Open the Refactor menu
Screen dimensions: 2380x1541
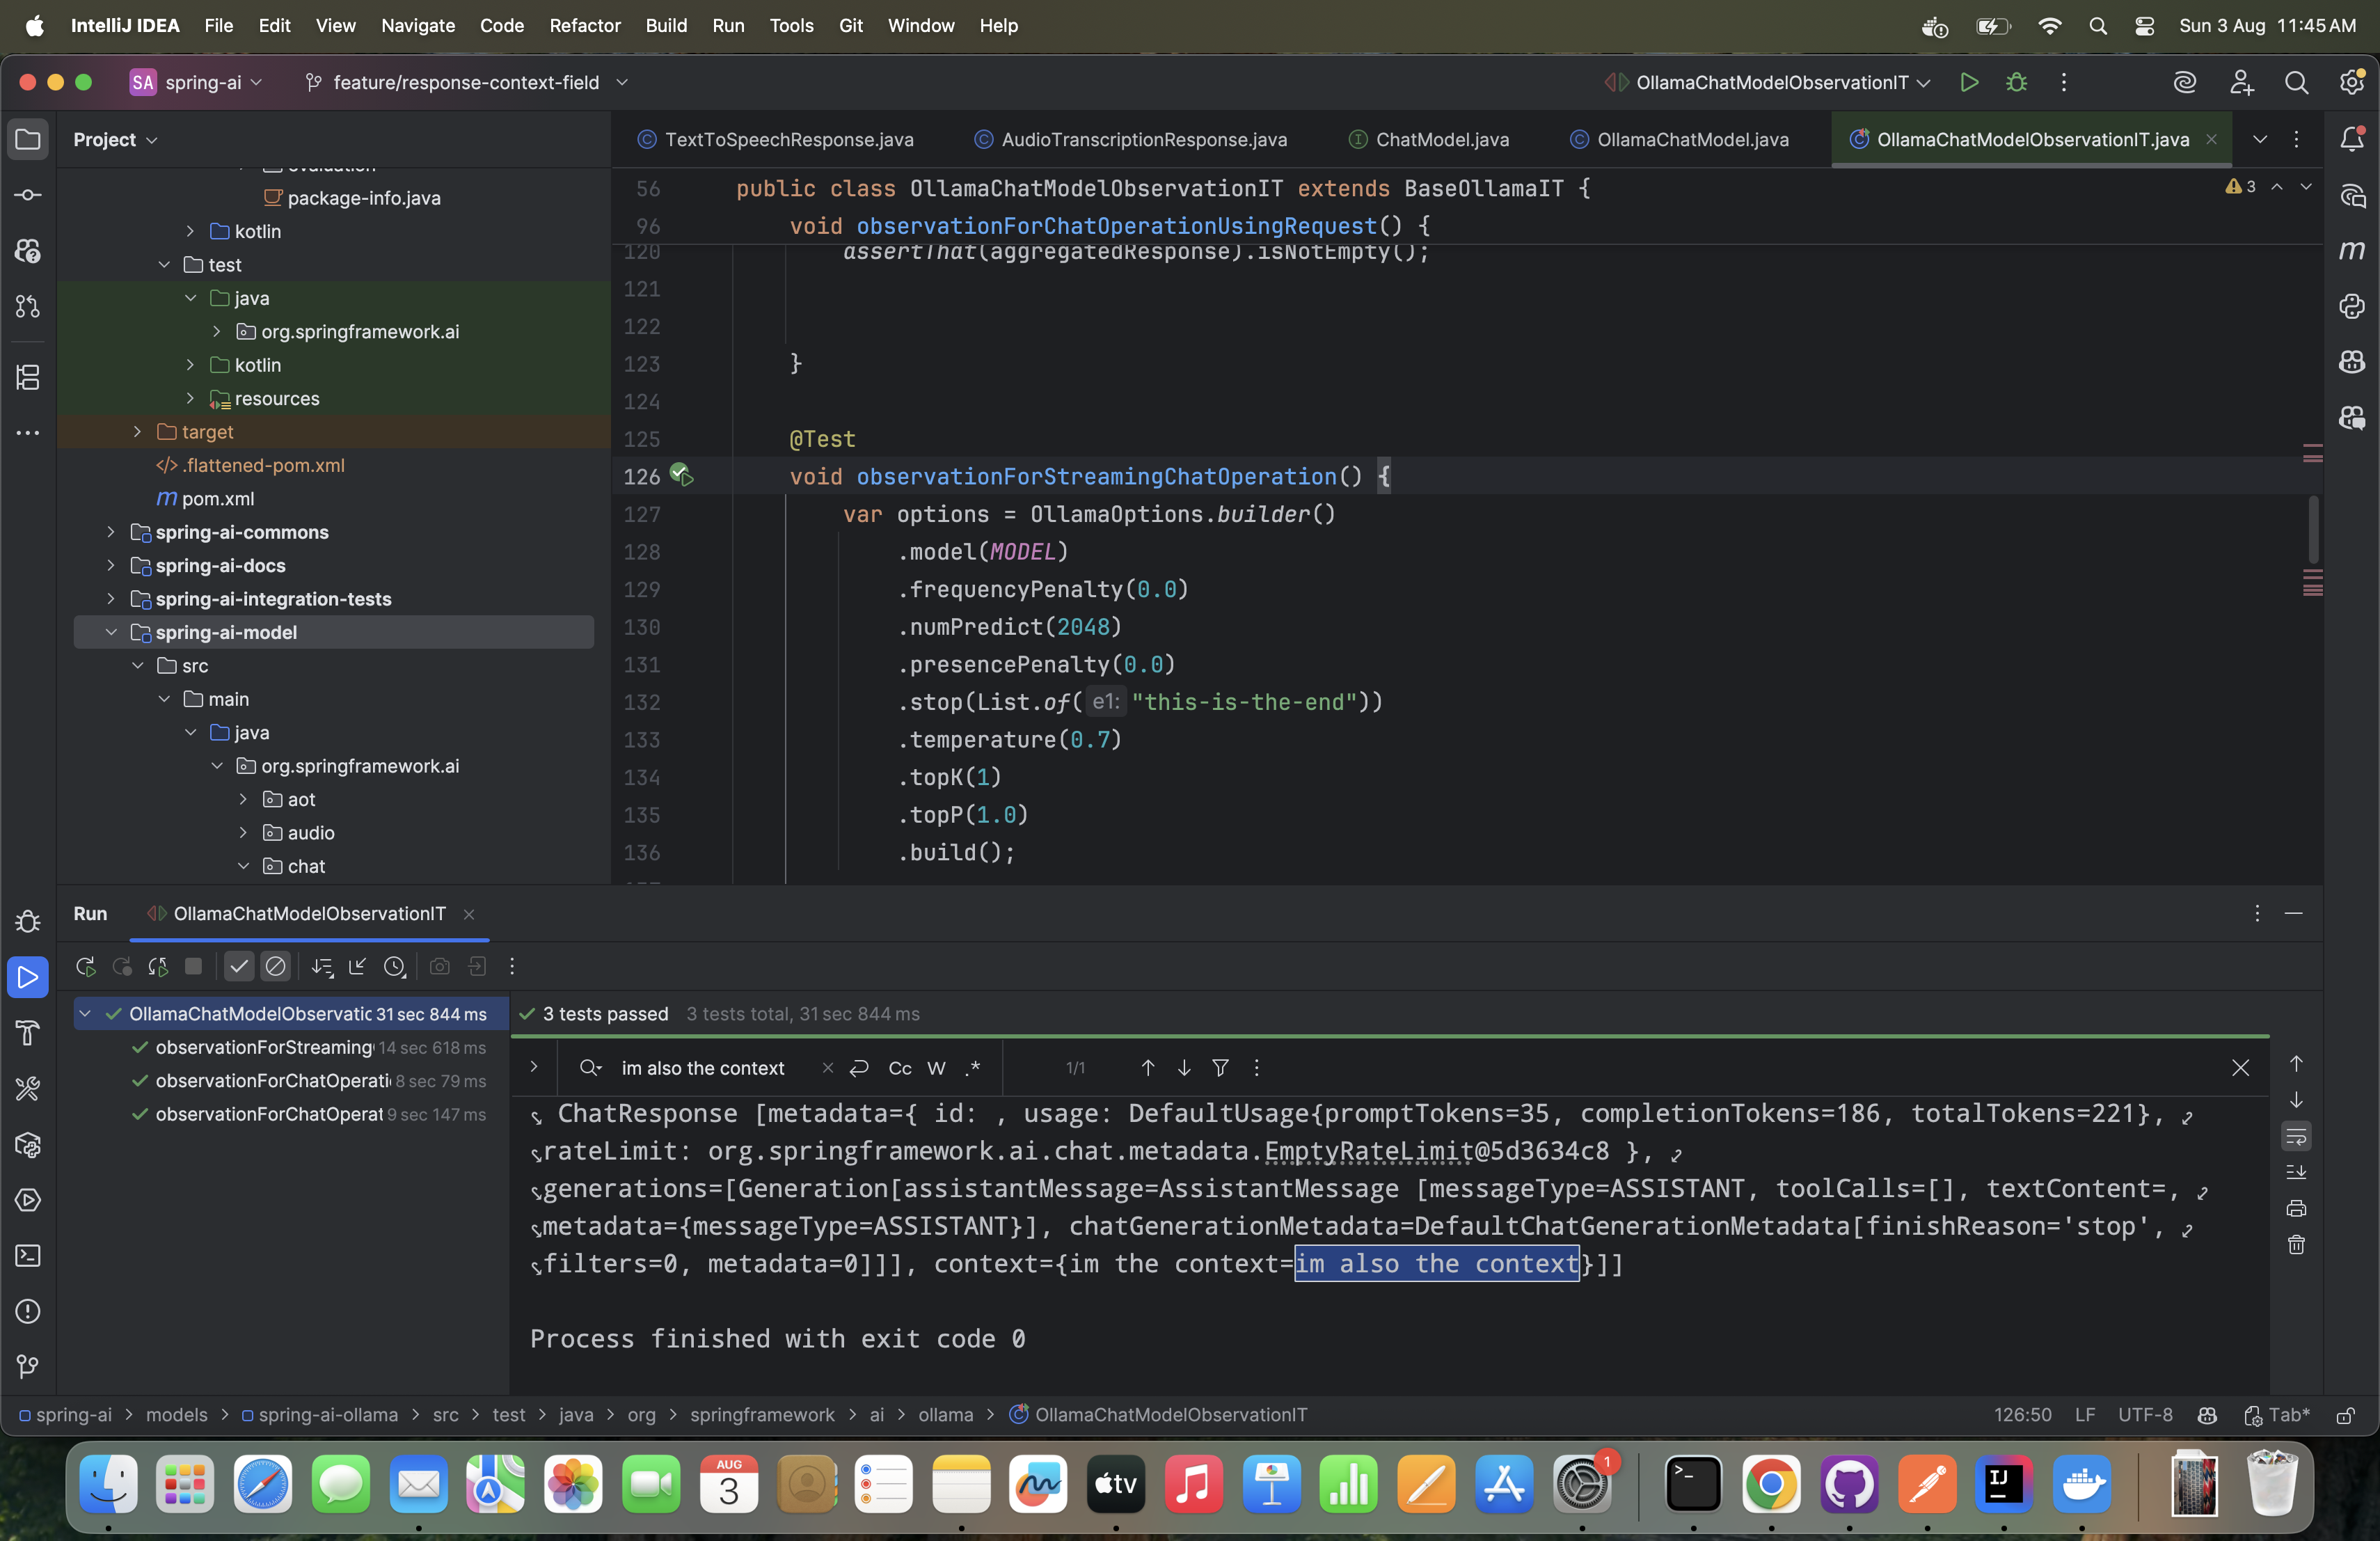(584, 26)
